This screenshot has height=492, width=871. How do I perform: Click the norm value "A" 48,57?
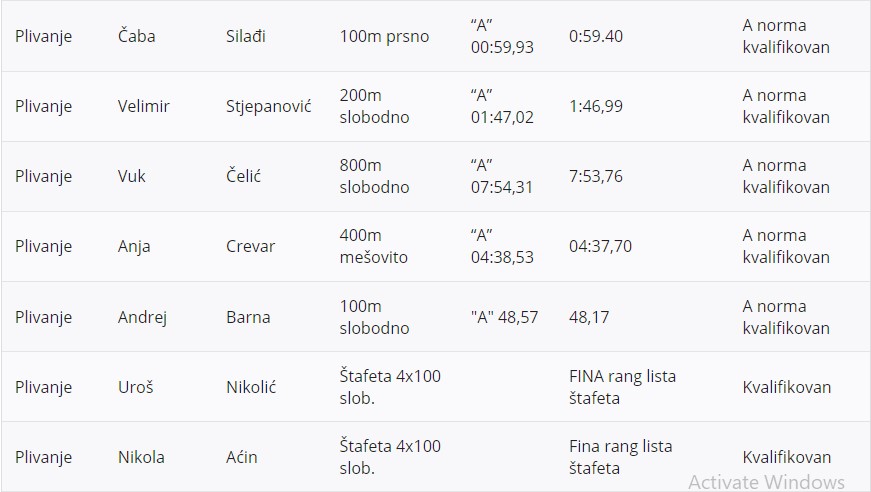click(504, 317)
